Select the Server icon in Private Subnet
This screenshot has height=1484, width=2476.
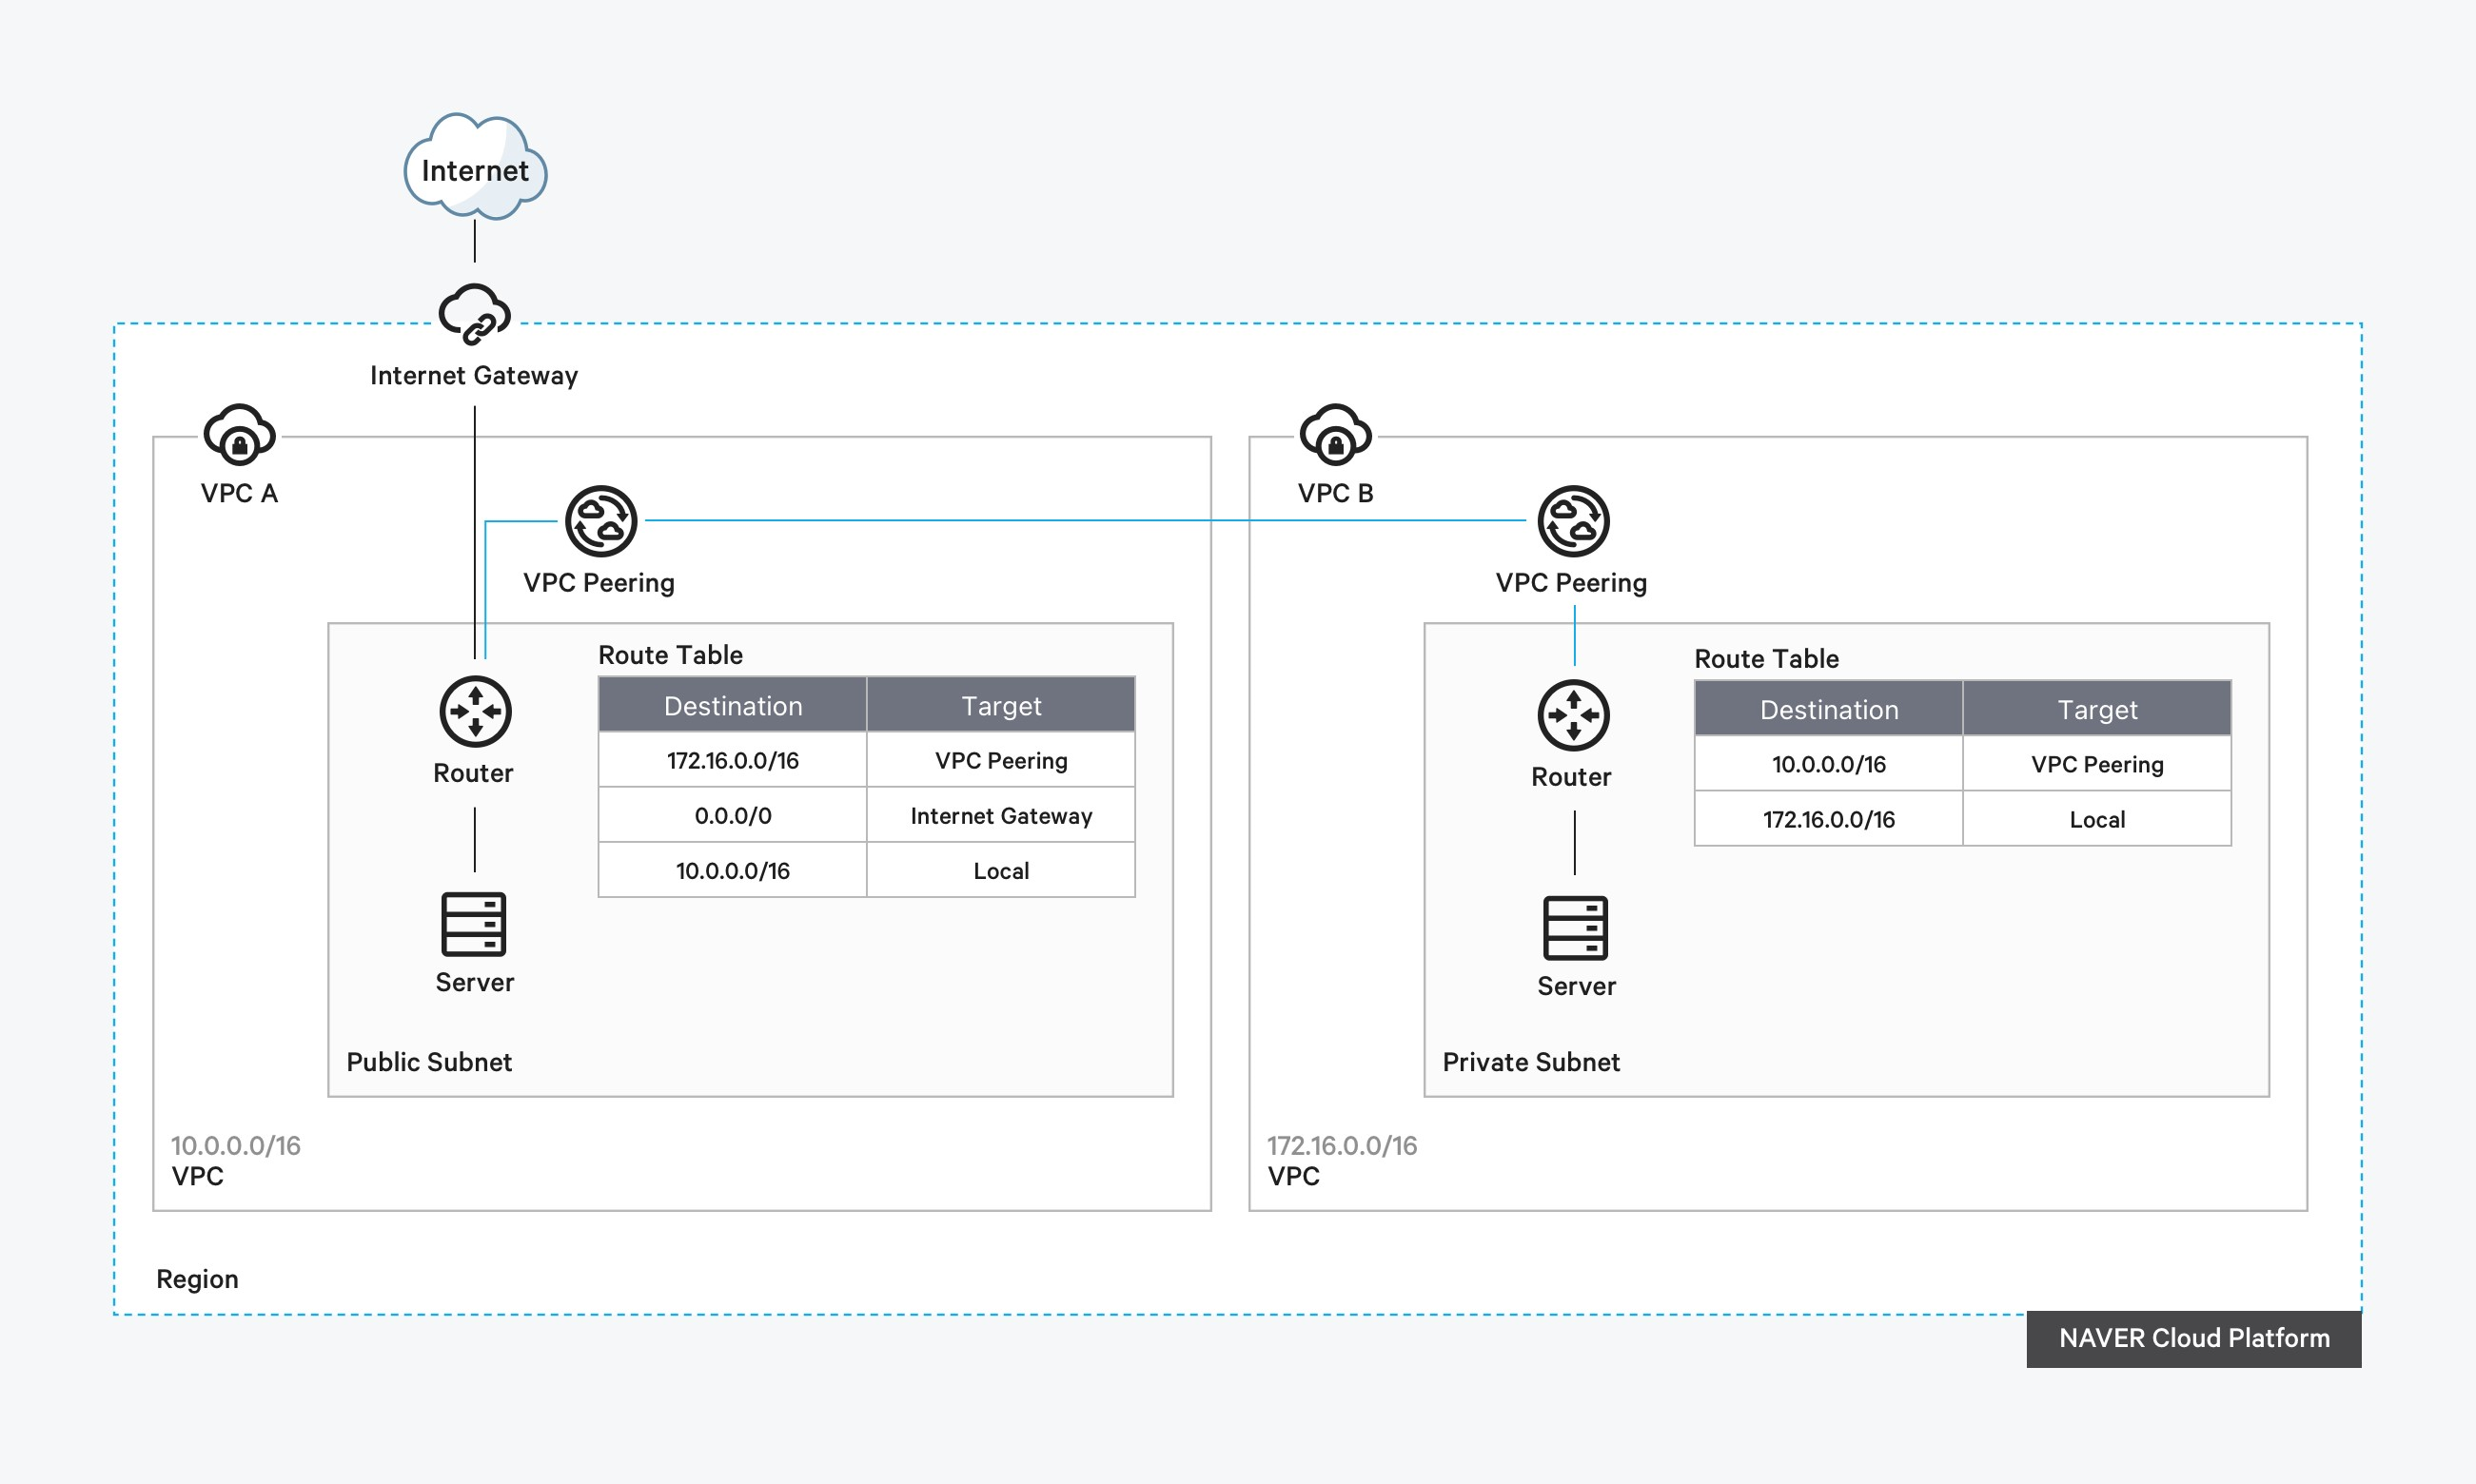1575,928
